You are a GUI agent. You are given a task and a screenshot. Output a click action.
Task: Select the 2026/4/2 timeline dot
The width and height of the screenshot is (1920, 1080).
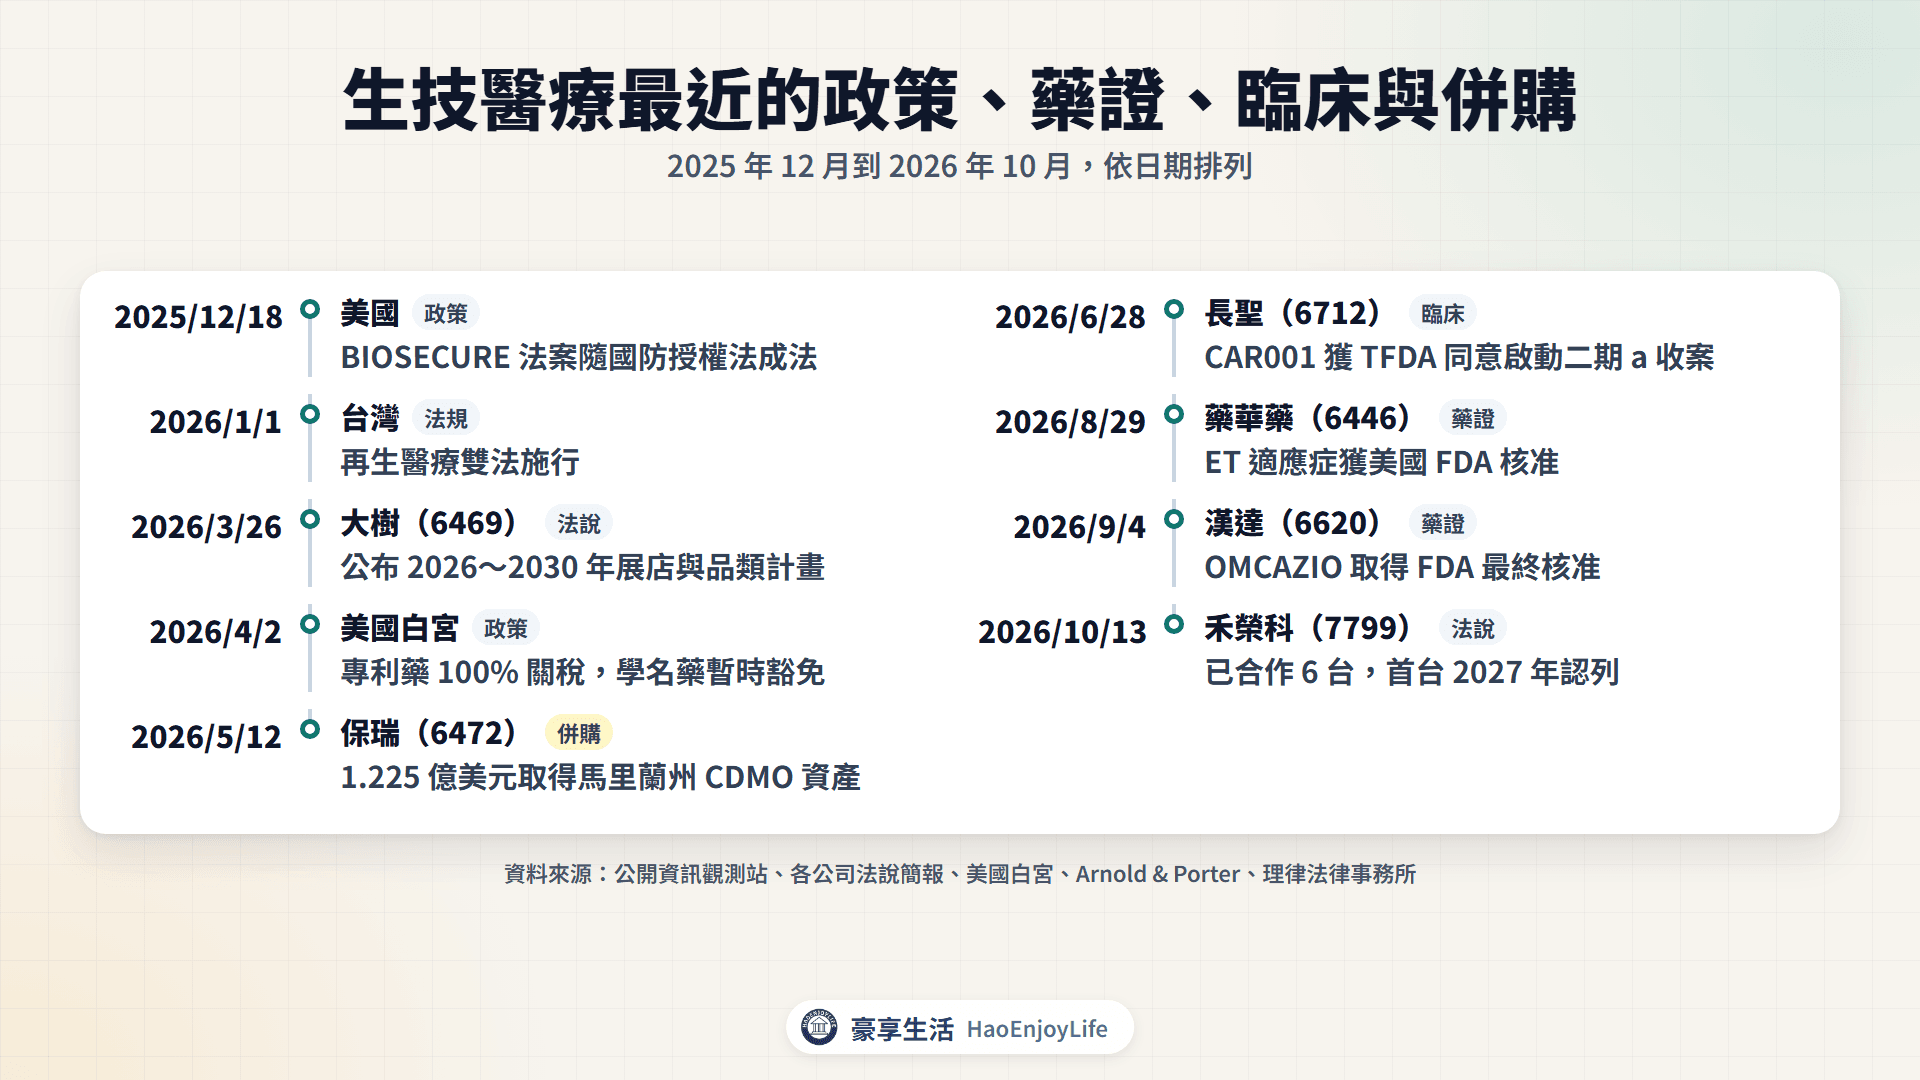click(310, 624)
